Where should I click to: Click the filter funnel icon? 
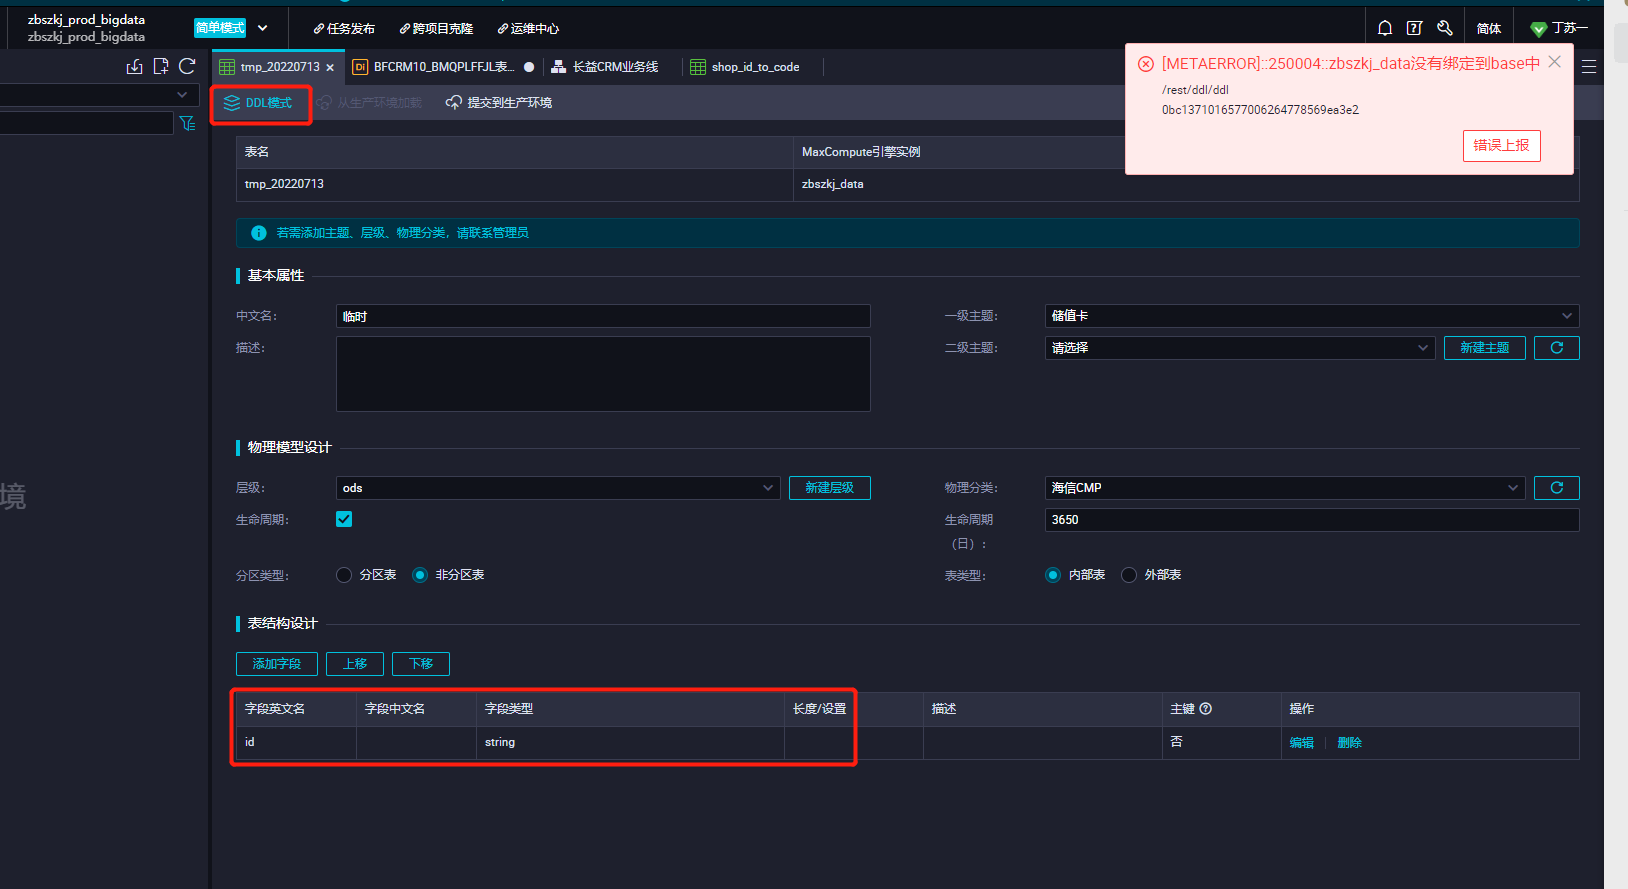187,123
